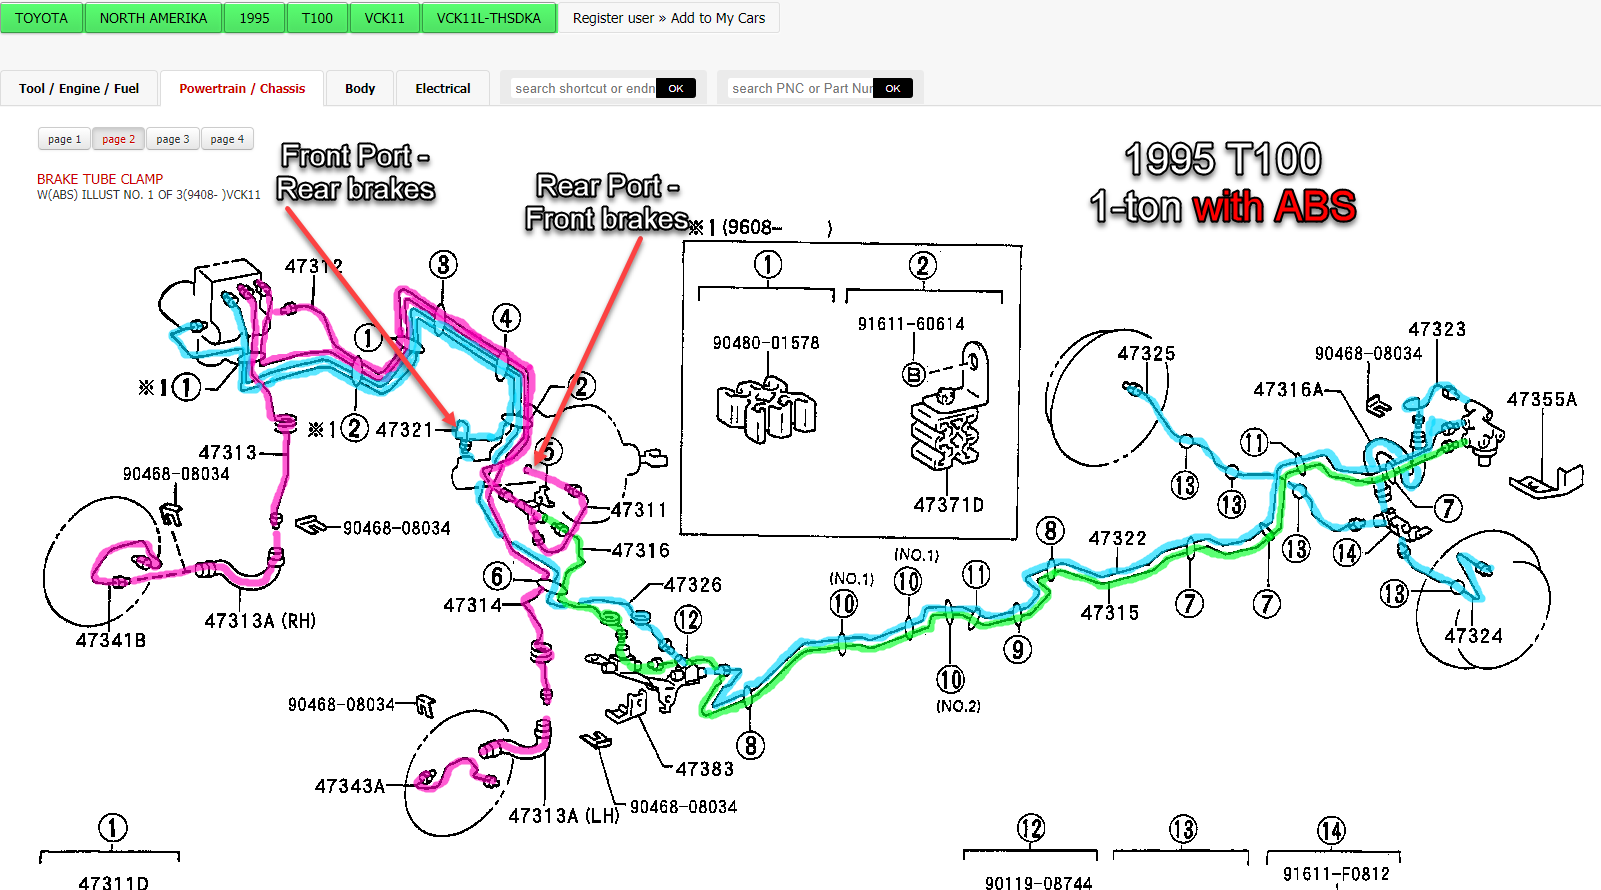Open page 4 of the diagrams
The height and width of the screenshot is (890, 1601).
click(x=227, y=139)
